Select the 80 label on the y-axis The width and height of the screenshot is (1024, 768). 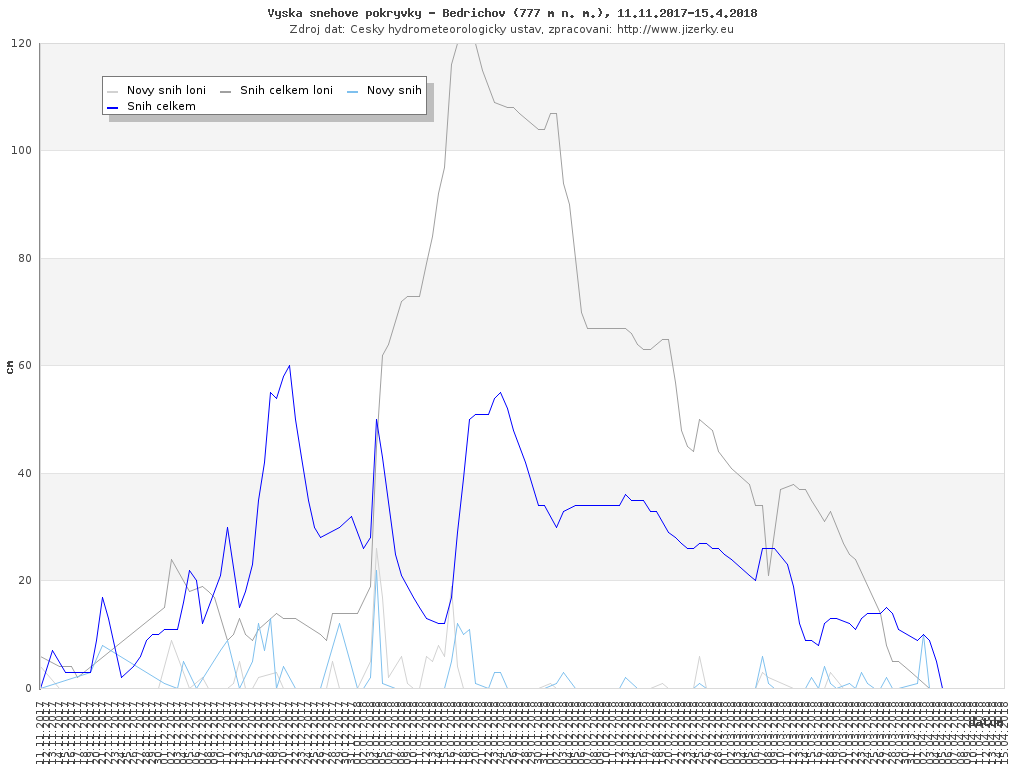(x=24, y=258)
